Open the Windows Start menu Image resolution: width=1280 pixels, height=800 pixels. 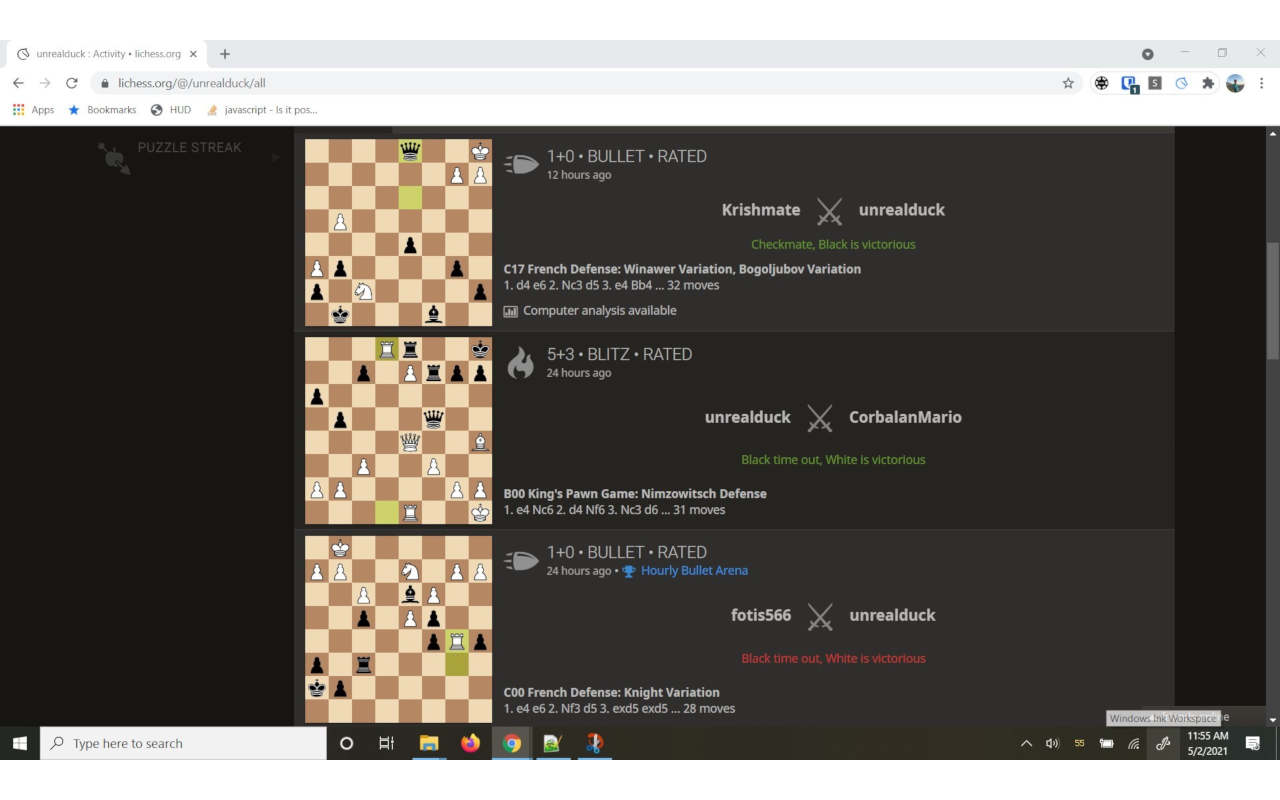(20, 743)
